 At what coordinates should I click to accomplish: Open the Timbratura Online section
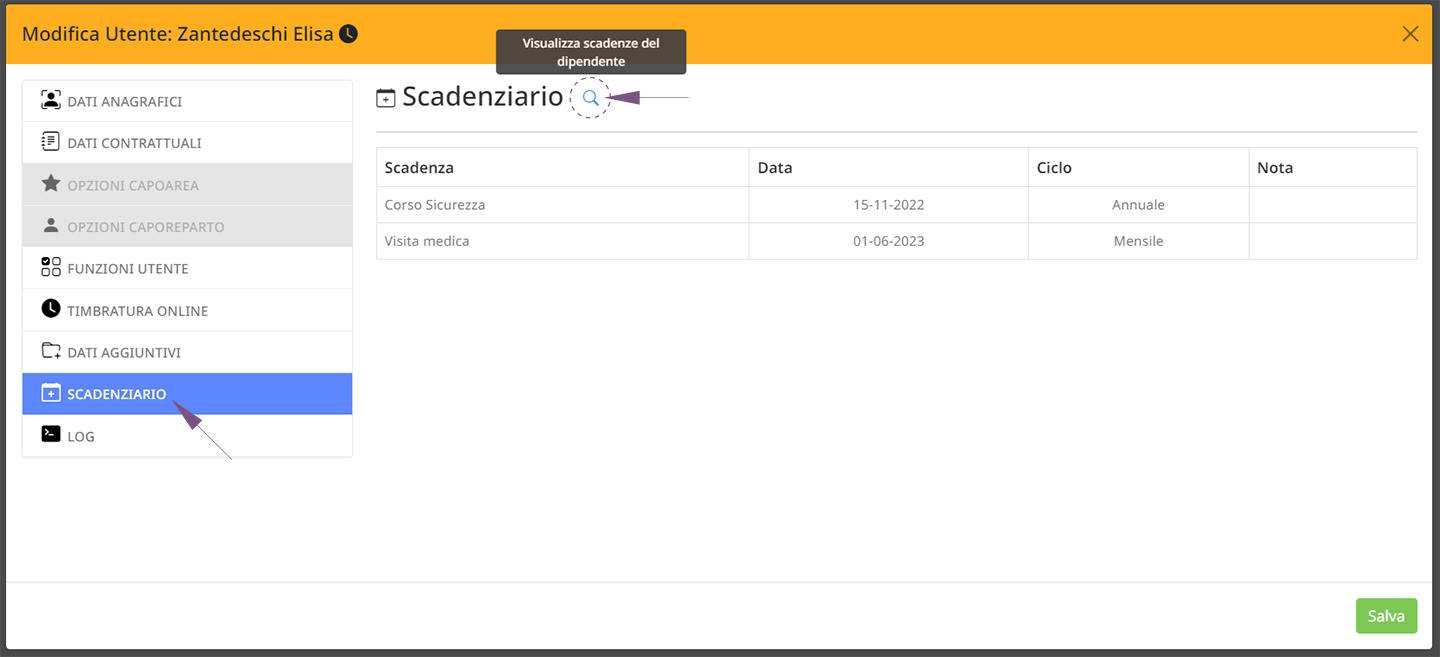(188, 311)
